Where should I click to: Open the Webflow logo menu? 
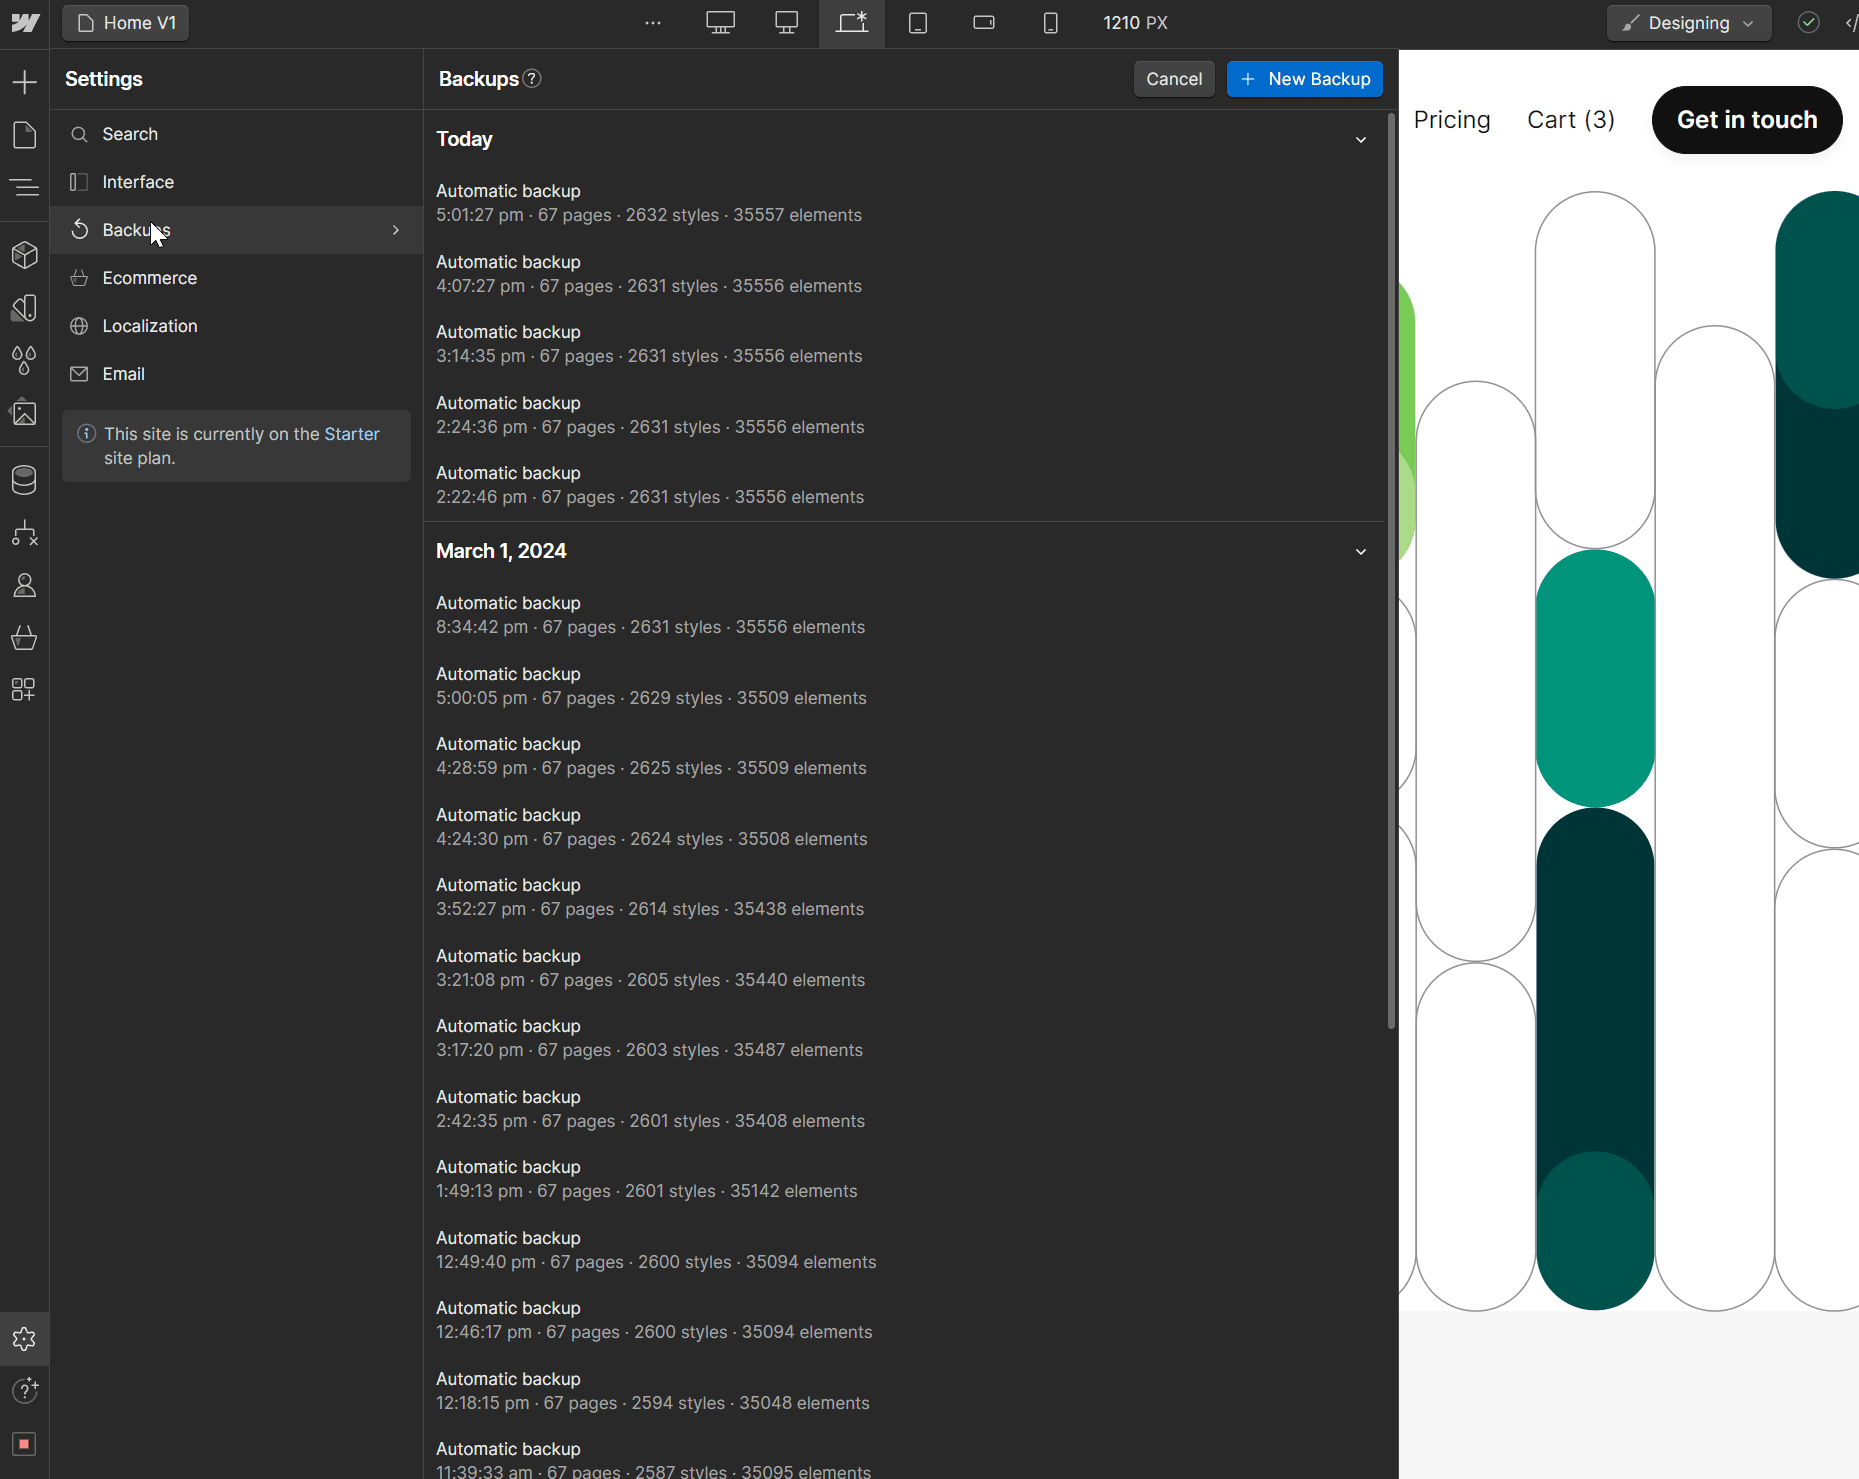tap(25, 23)
